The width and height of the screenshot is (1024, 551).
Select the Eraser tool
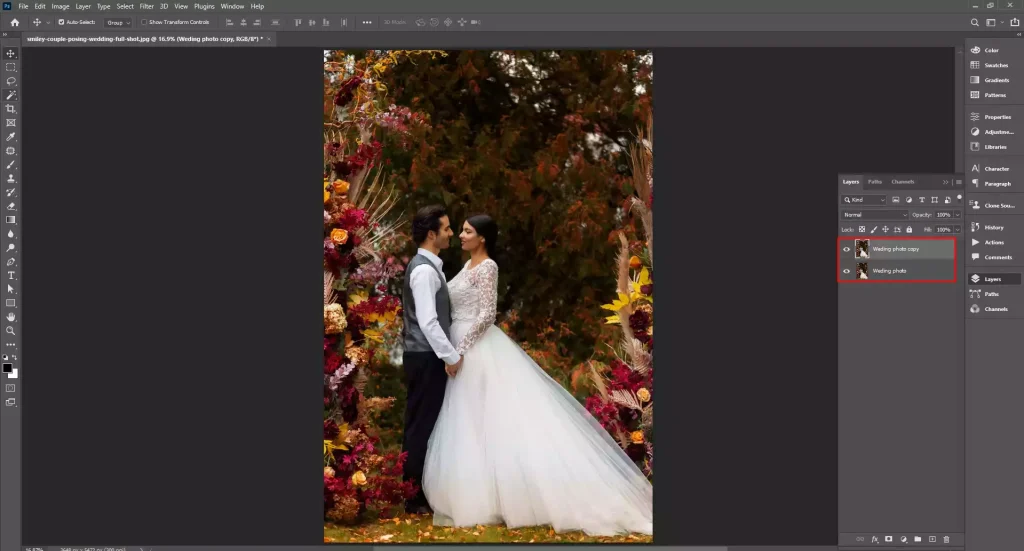tap(10, 206)
